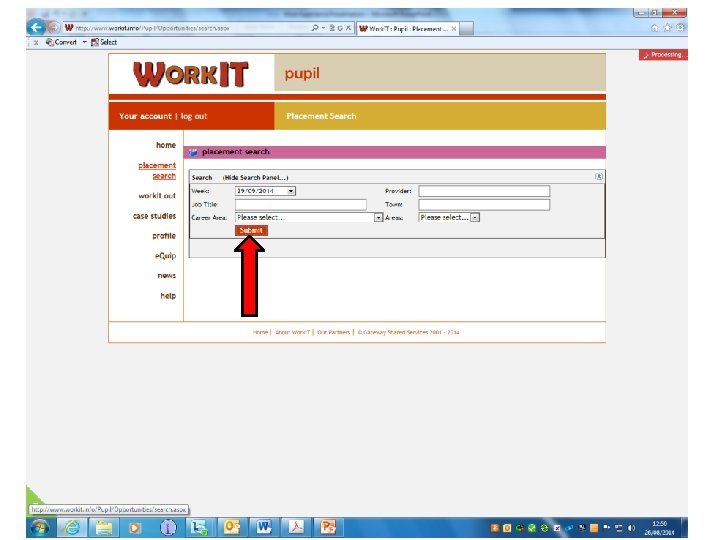Open the Lync taskbar icon
Screen dimensions: 720x540
[x=200, y=527]
